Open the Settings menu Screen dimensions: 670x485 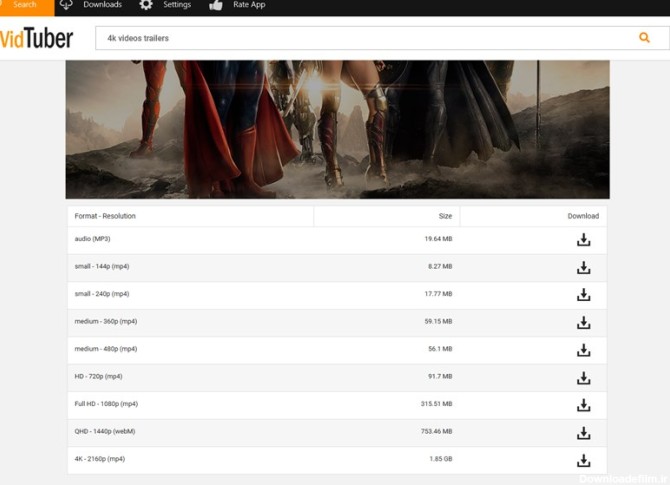point(166,6)
